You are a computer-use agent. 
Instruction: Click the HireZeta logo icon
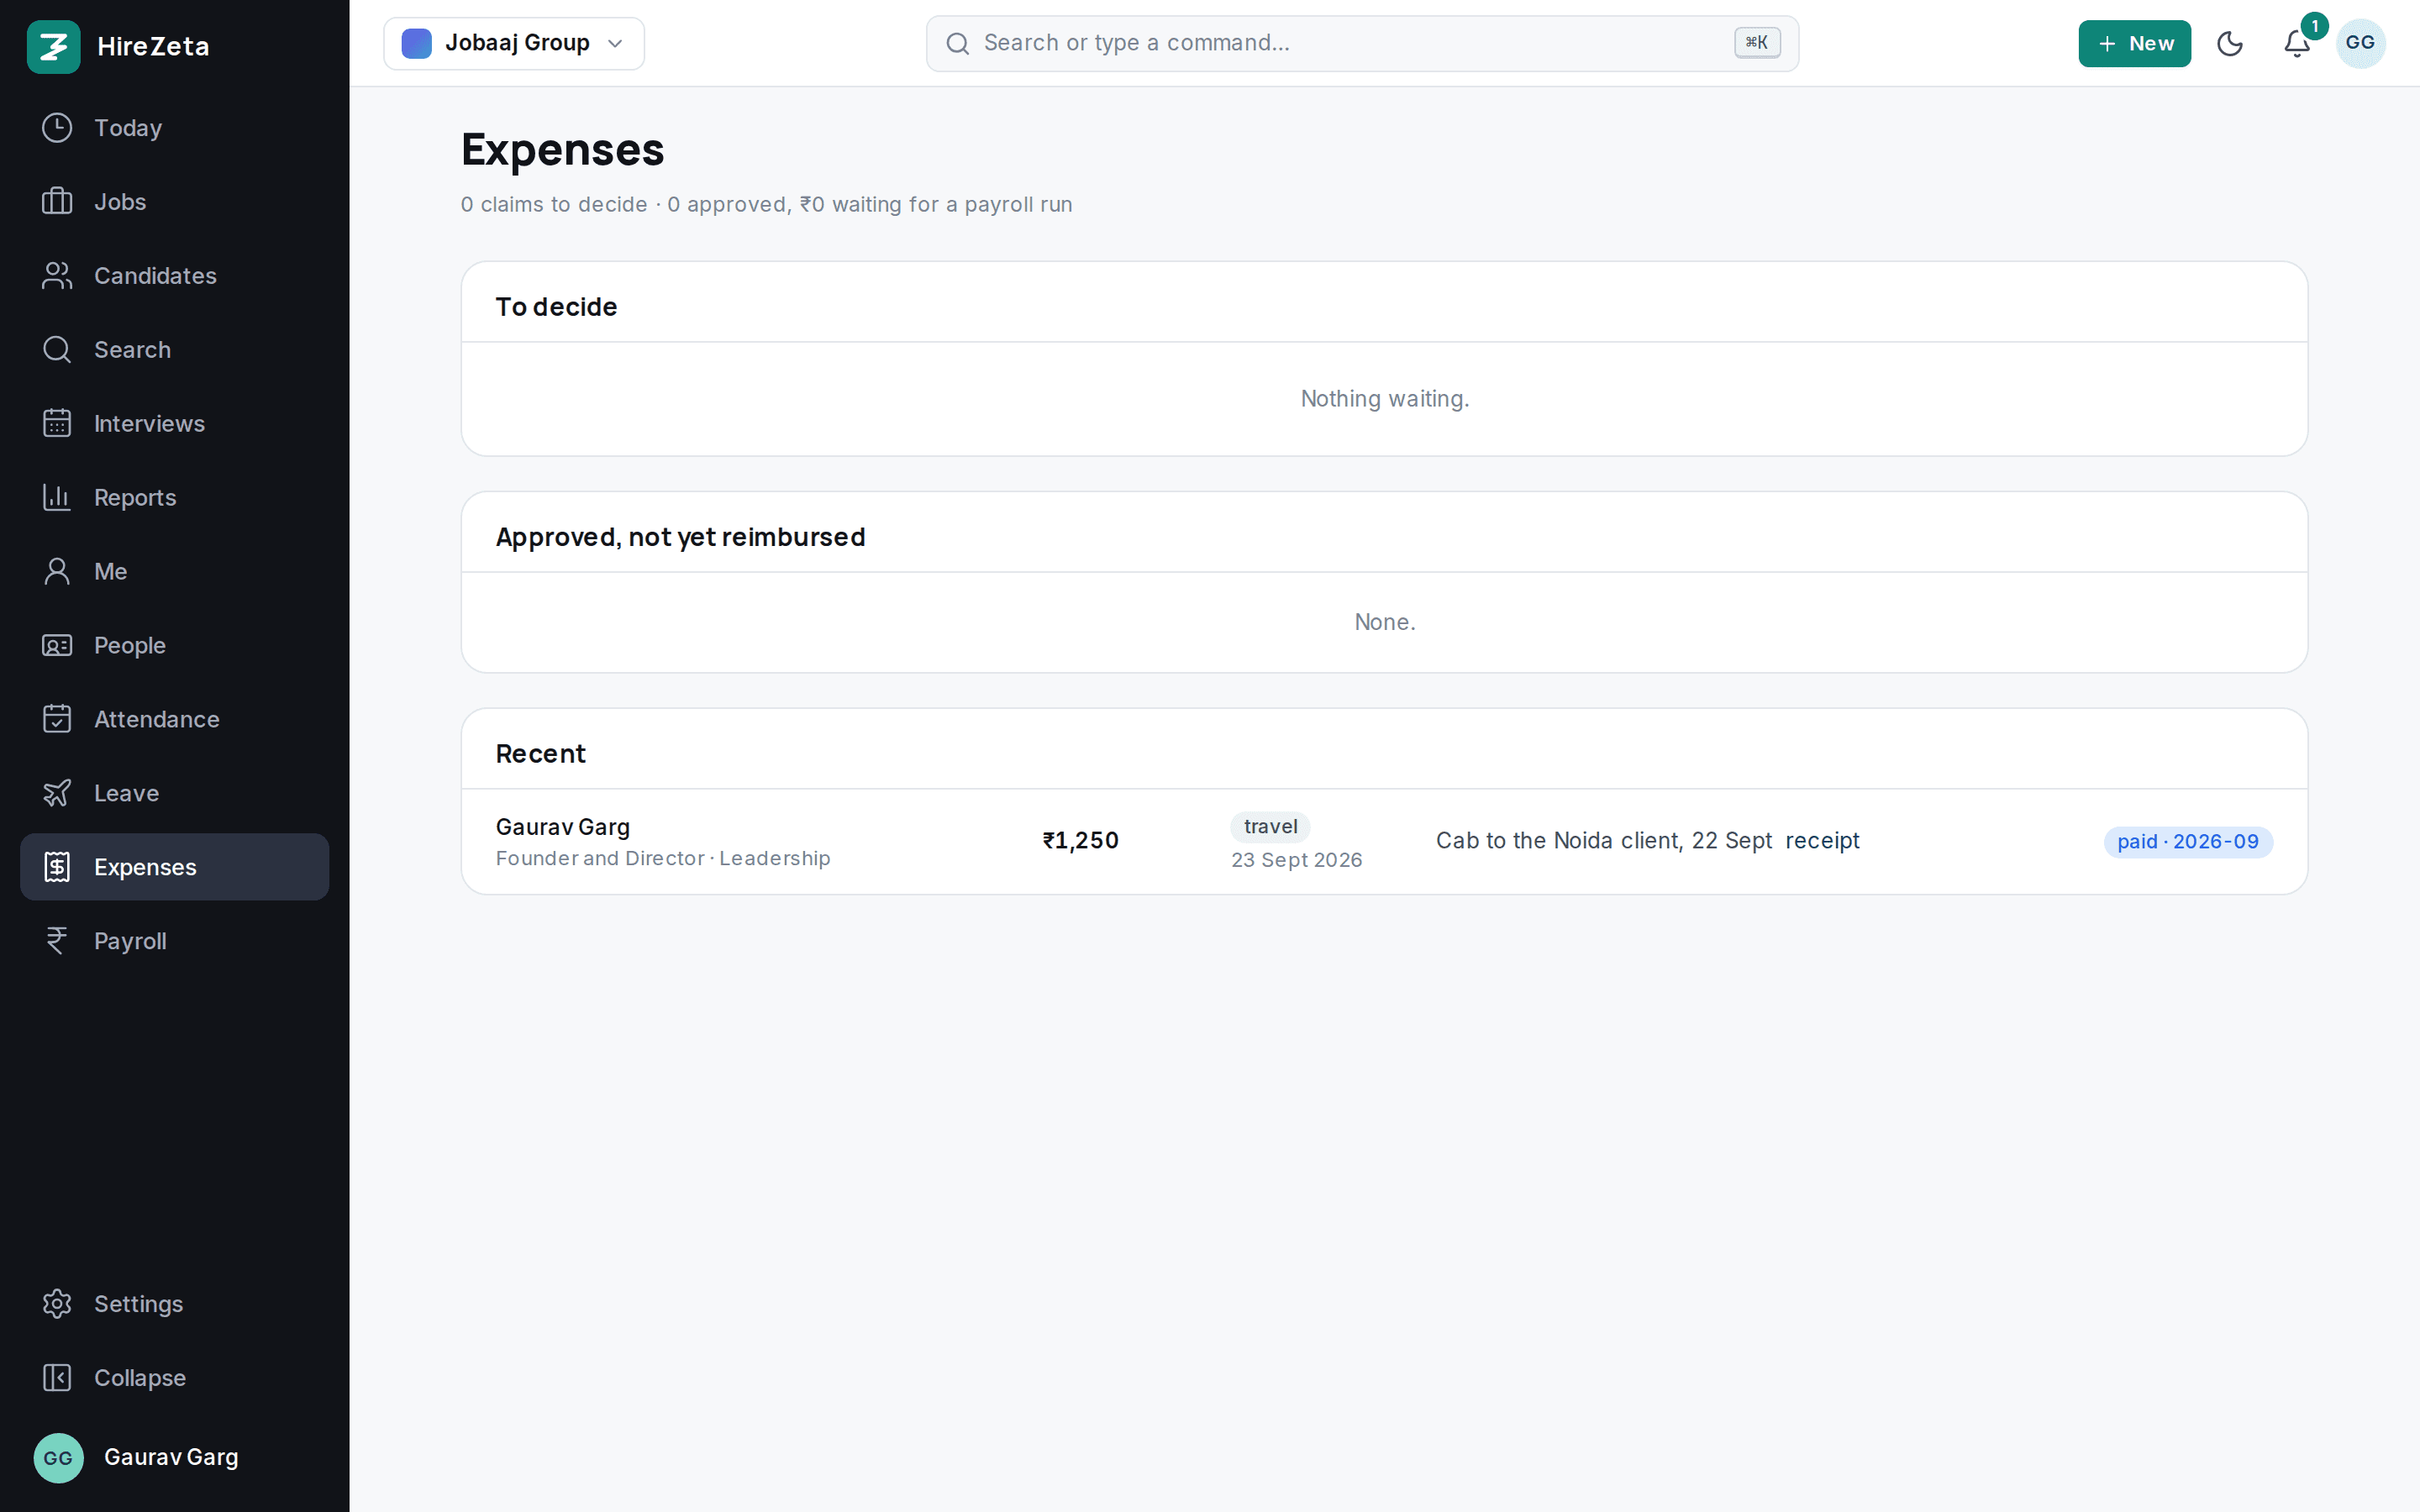(53, 46)
